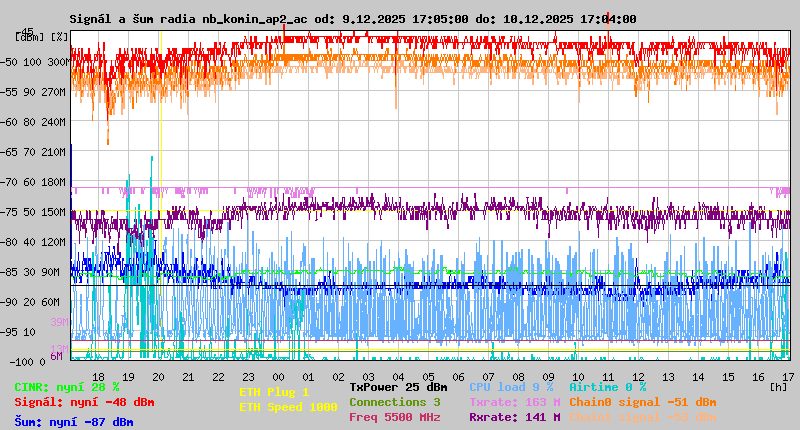Select the 'TxPower 25 dBm' legend entry
The width and height of the screenshot is (800, 430).
[x=398, y=387]
